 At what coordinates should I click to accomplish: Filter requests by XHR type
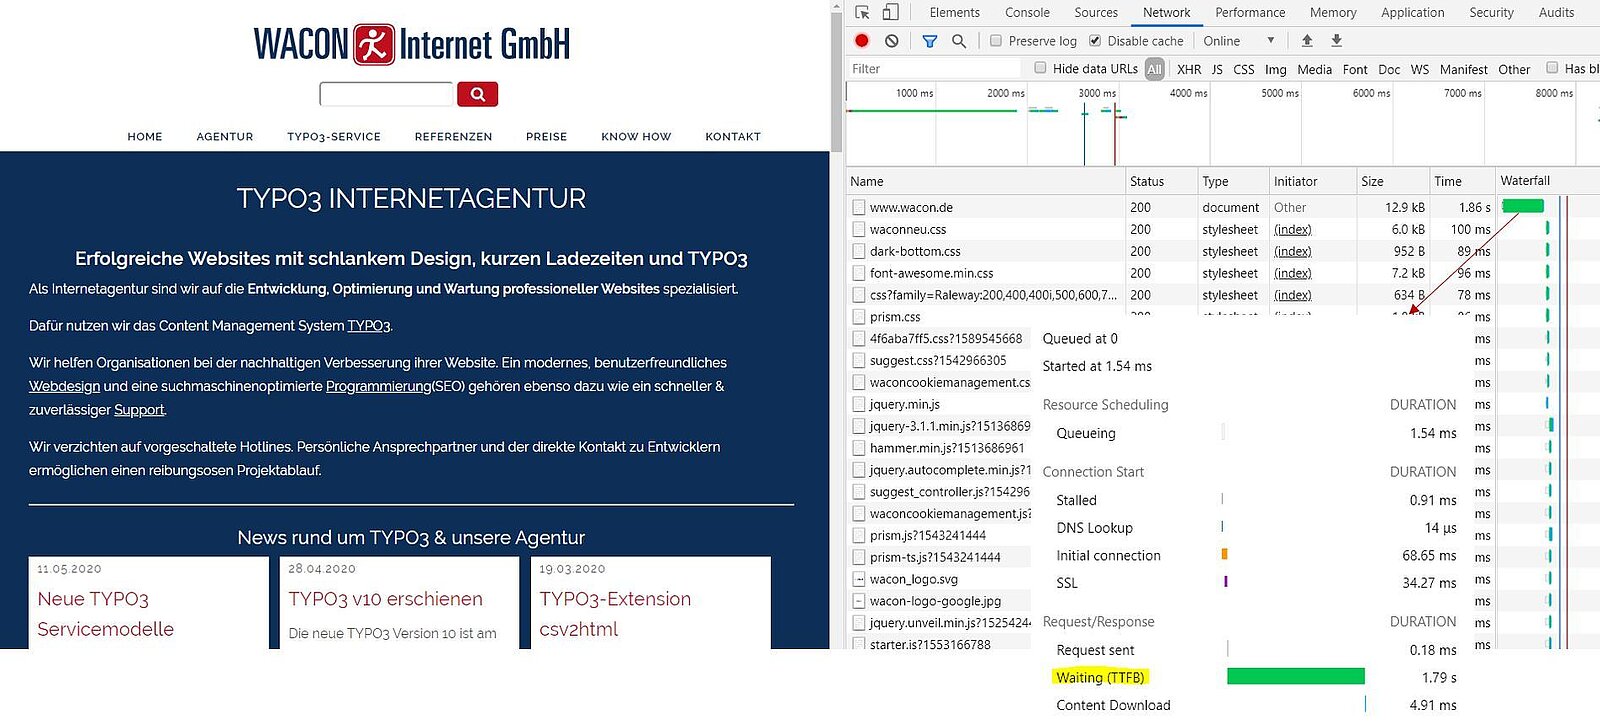[1189, 69]
